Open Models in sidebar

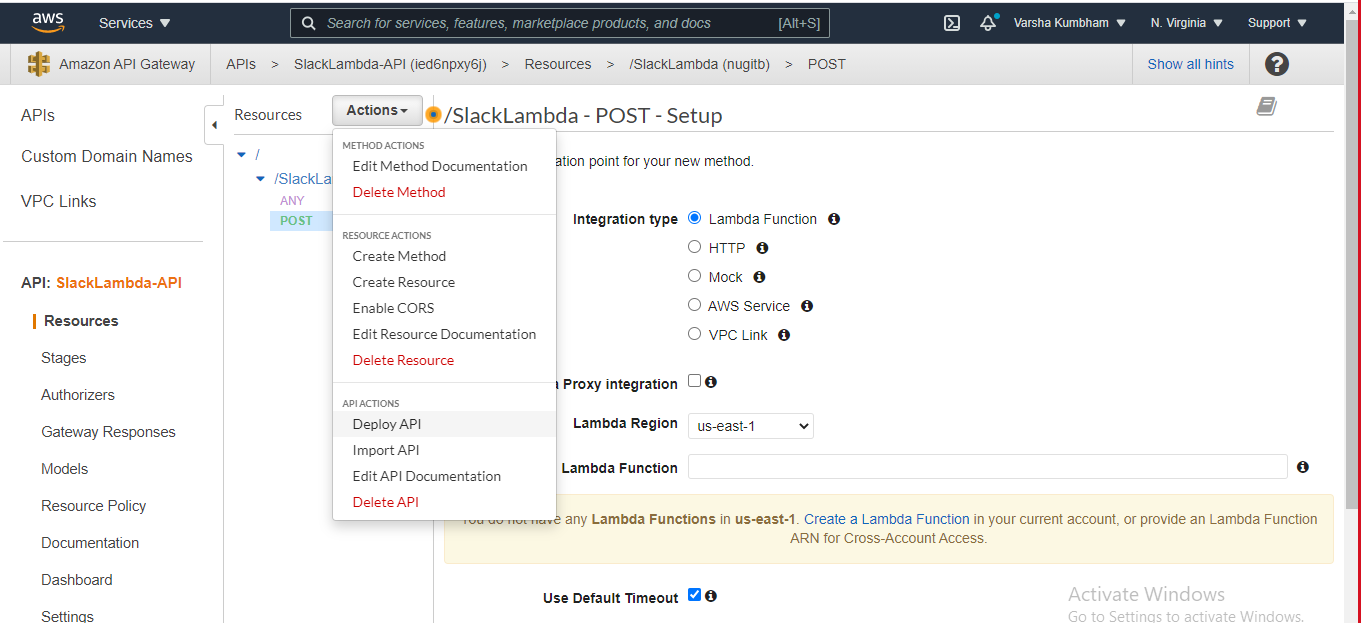65,469
